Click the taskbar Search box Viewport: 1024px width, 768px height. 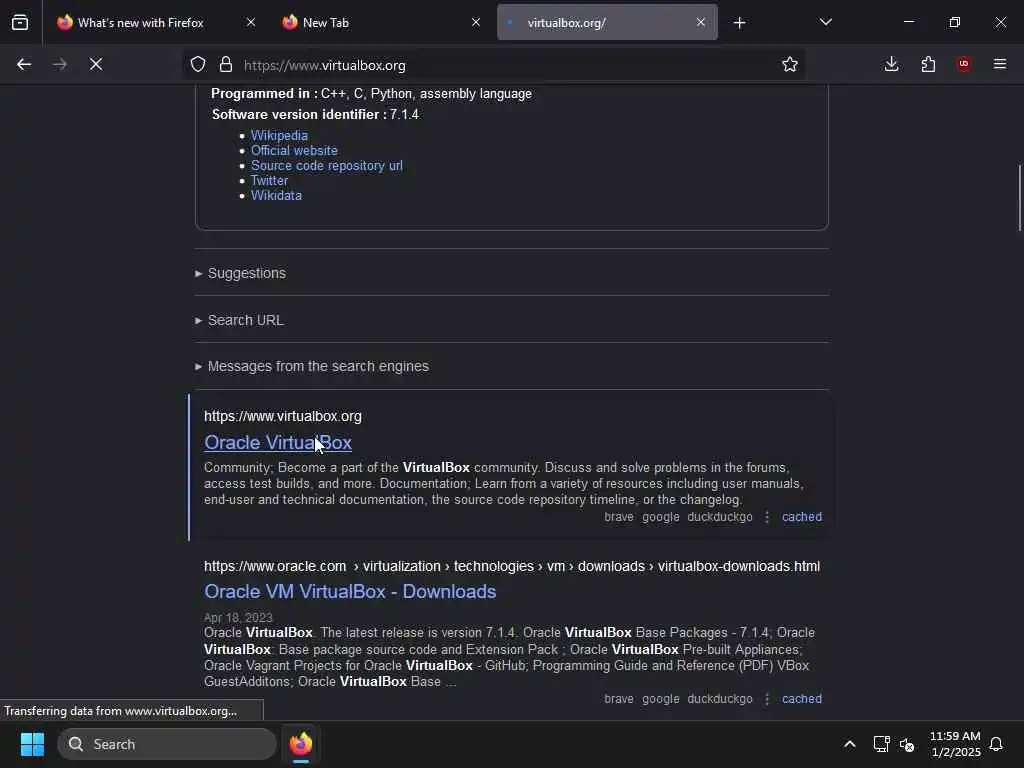[167, 744]
